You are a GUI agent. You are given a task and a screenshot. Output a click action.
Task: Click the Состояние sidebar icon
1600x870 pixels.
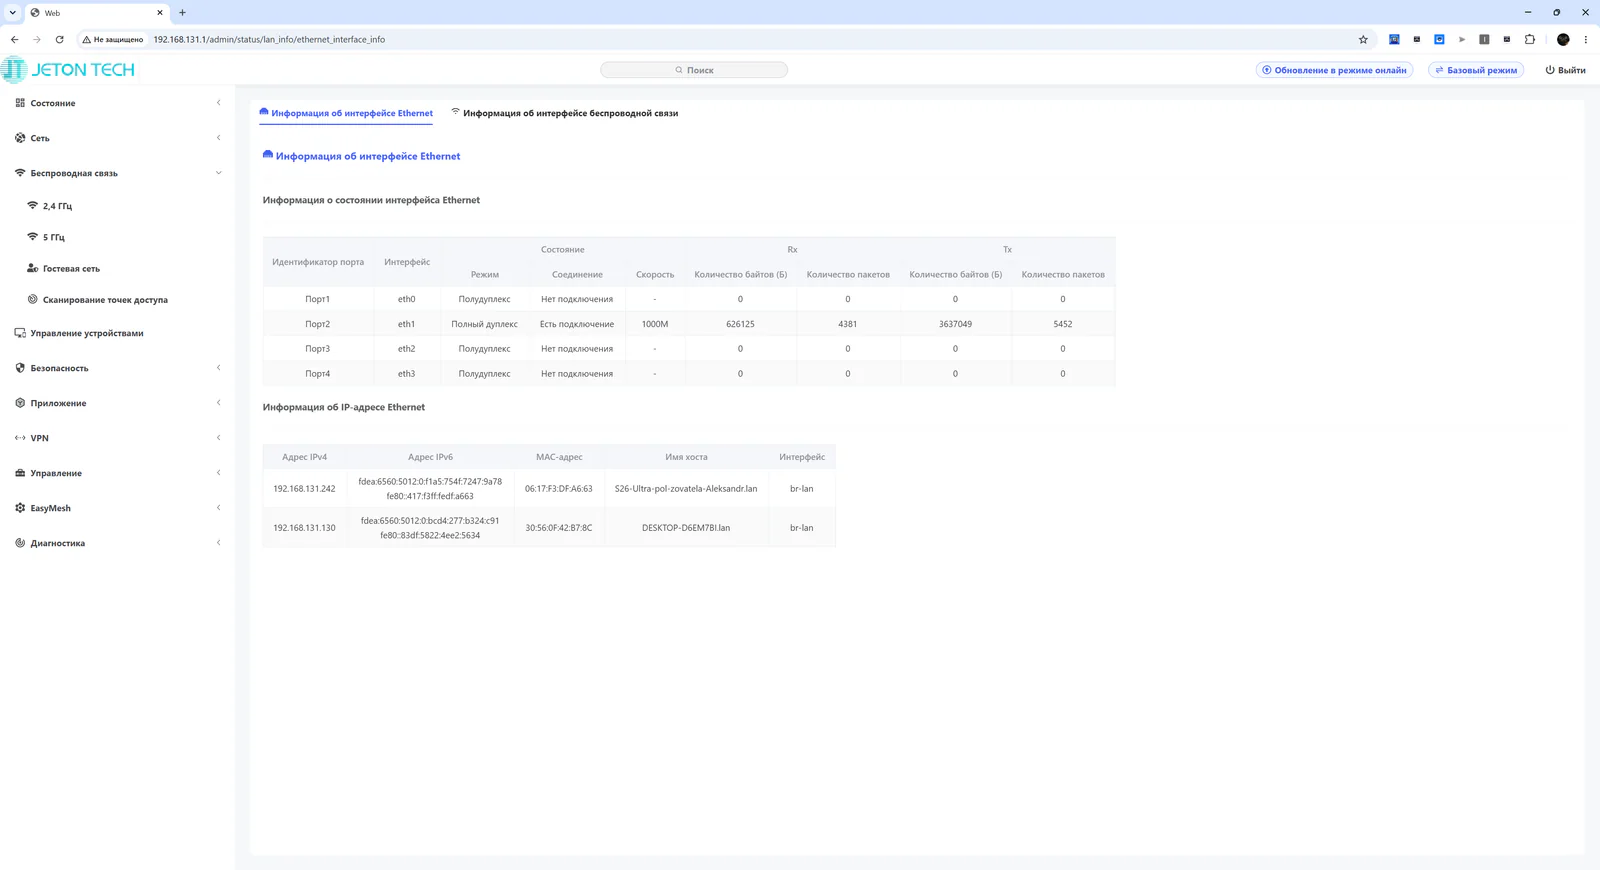click(20, 103)
